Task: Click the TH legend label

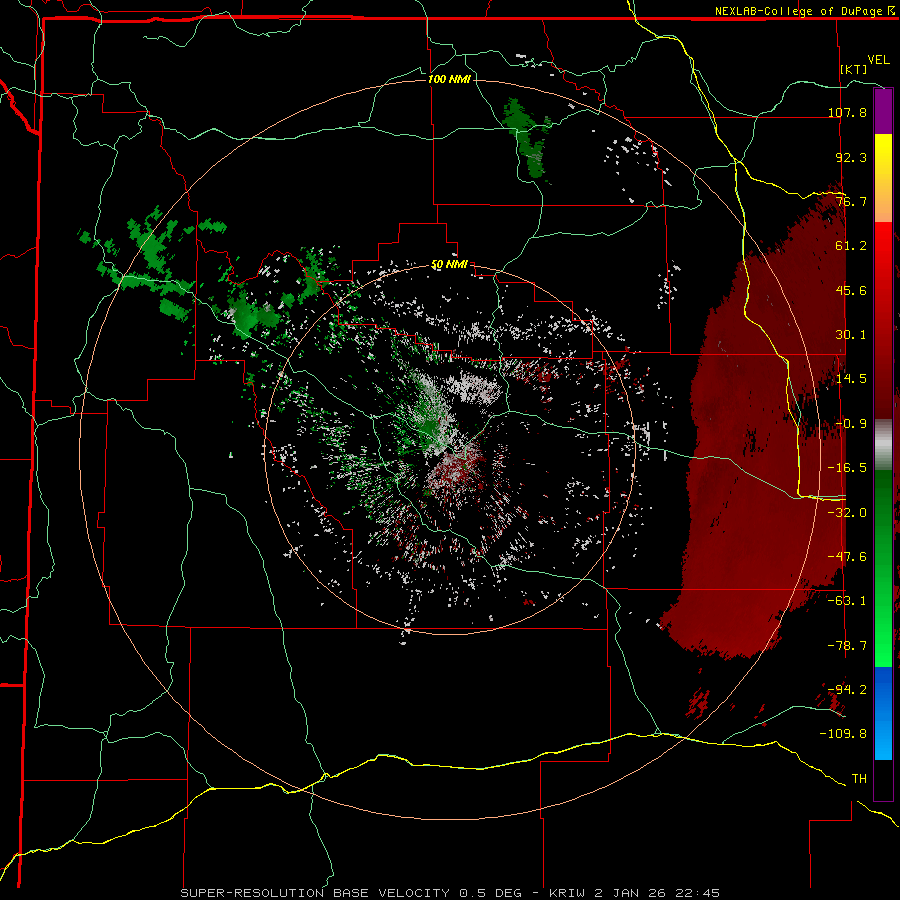Action: [859, 779]
